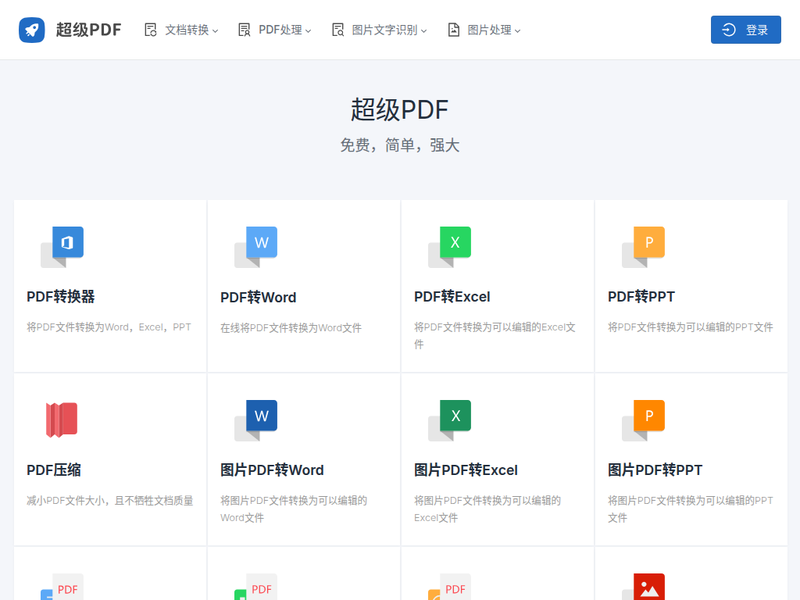Select the dark-green X icon for 图片PDF转Excel

pyautogui.click(x=449, y=420)
